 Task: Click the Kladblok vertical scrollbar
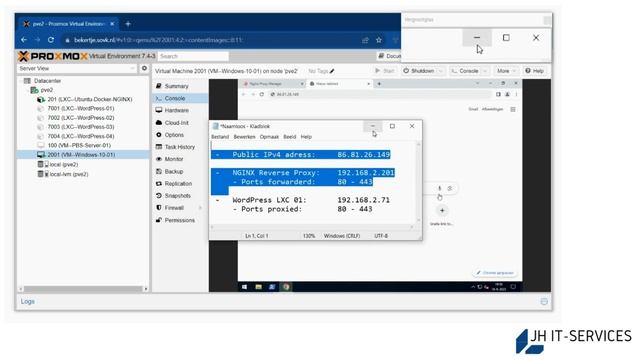point(418,182)
